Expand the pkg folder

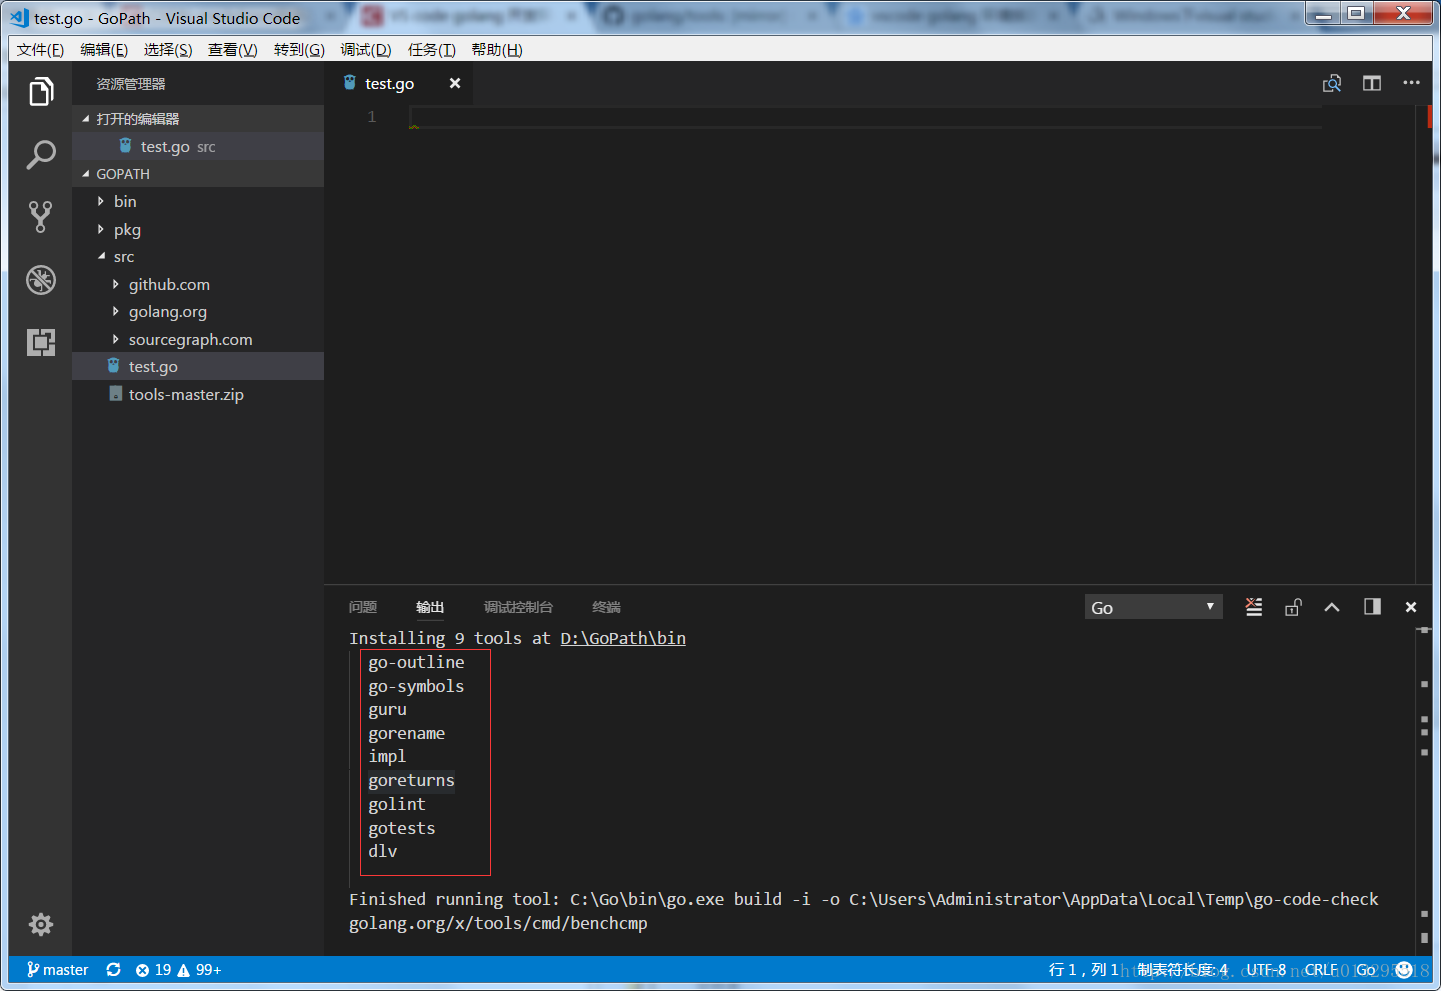(198, 229)
